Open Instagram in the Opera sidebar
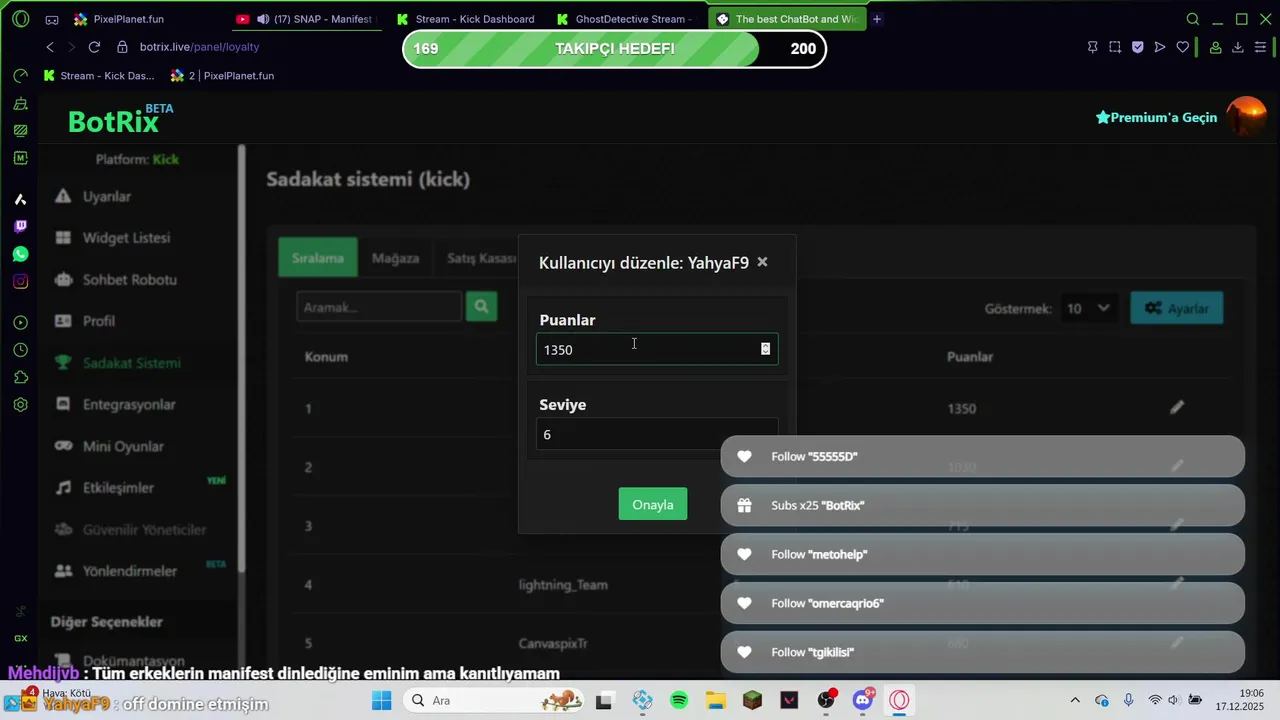The width and height of the screenshot is (1280, 720). click(x=20, y=282)
